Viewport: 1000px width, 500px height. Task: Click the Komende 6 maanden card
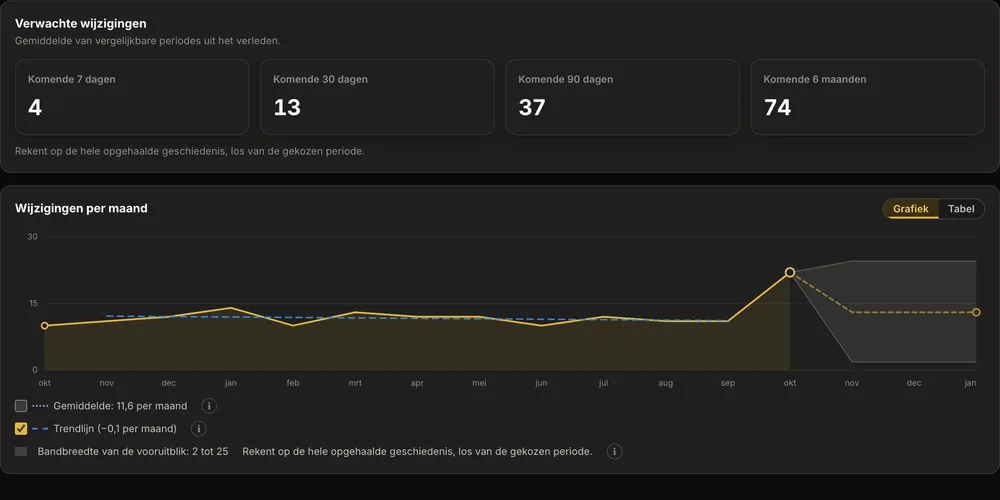click(x=867, y=97)
